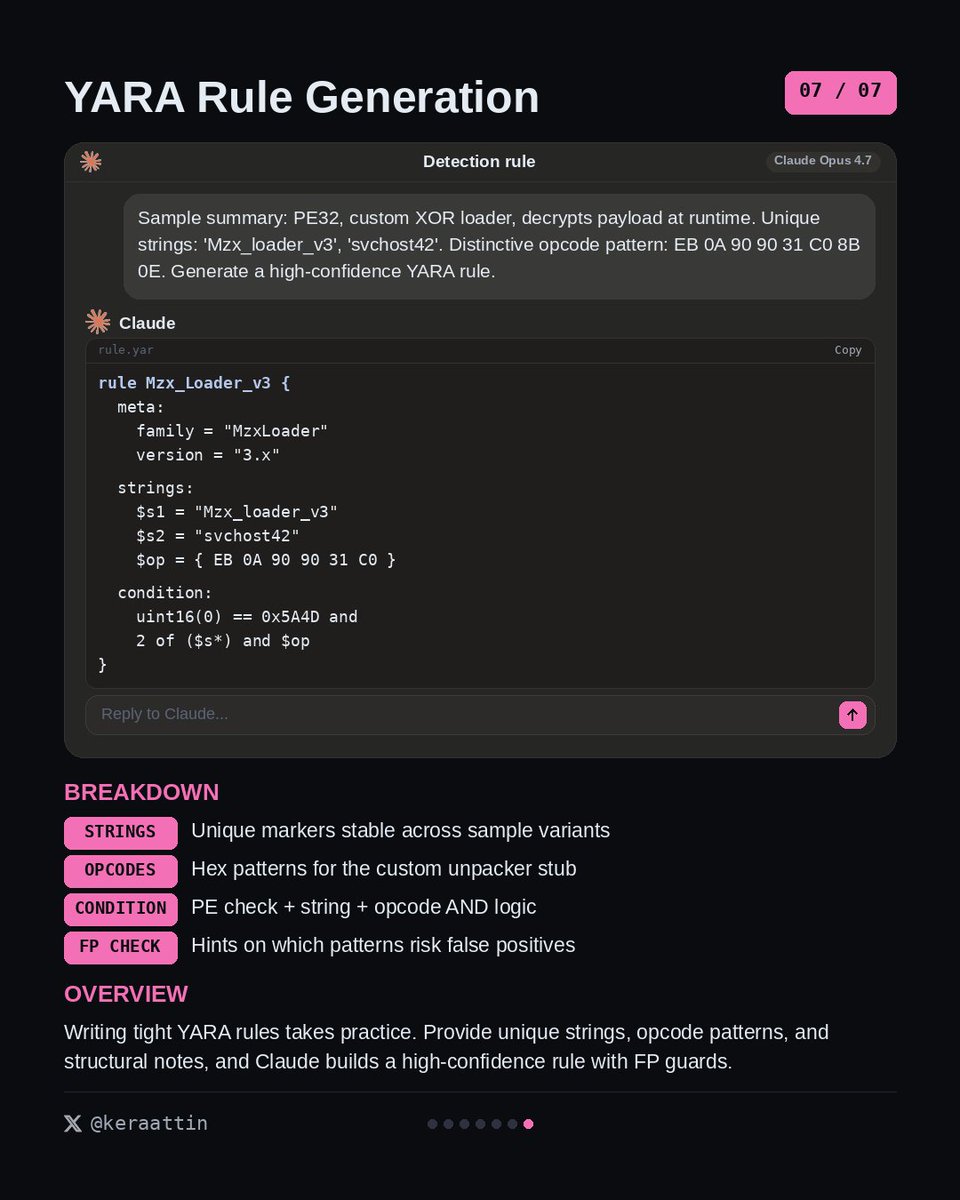Click the Claude Opus 4.7 model badge
This screenshot has height=1200, width=960.
click(x=823, y=161)
